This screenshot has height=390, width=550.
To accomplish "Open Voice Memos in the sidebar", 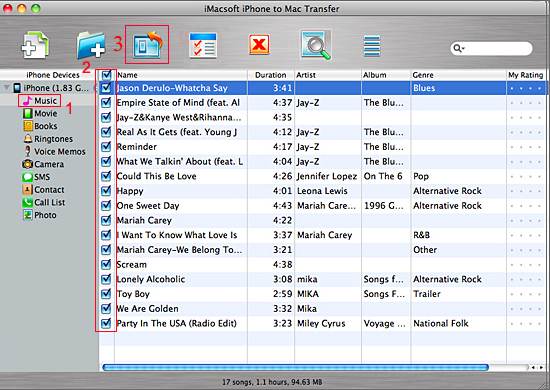I will [x=54, y=152].
